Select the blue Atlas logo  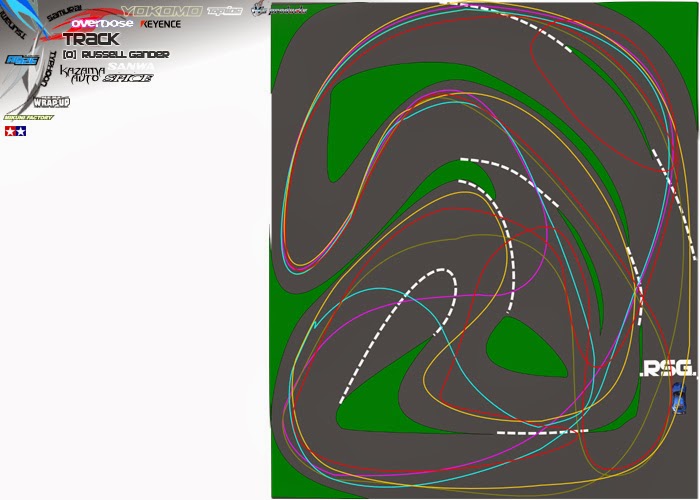tap(22, 60)
